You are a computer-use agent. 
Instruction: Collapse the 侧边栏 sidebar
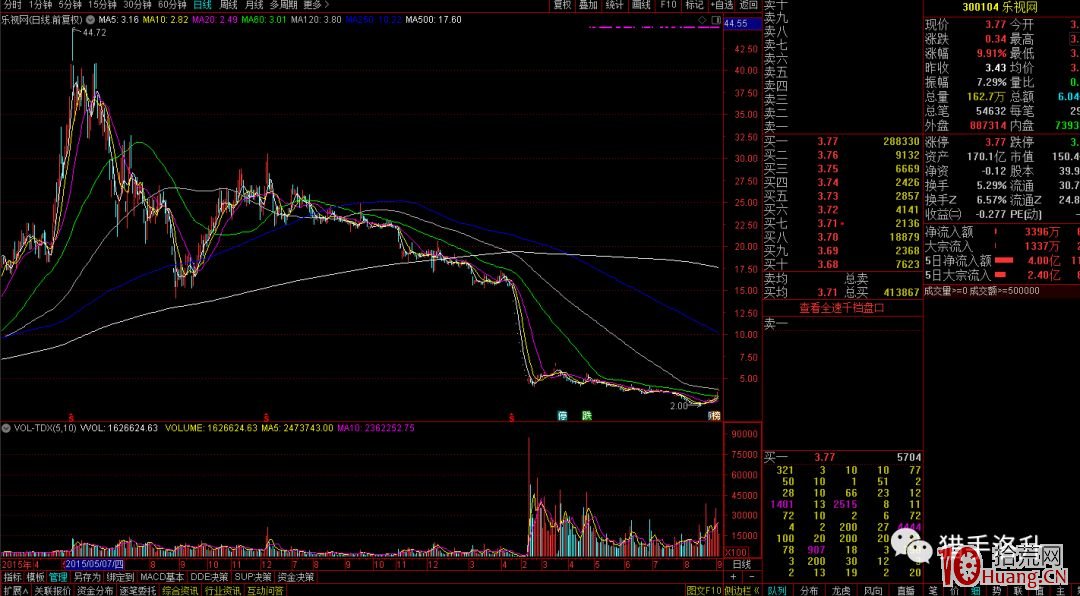[x=742, y=590]
